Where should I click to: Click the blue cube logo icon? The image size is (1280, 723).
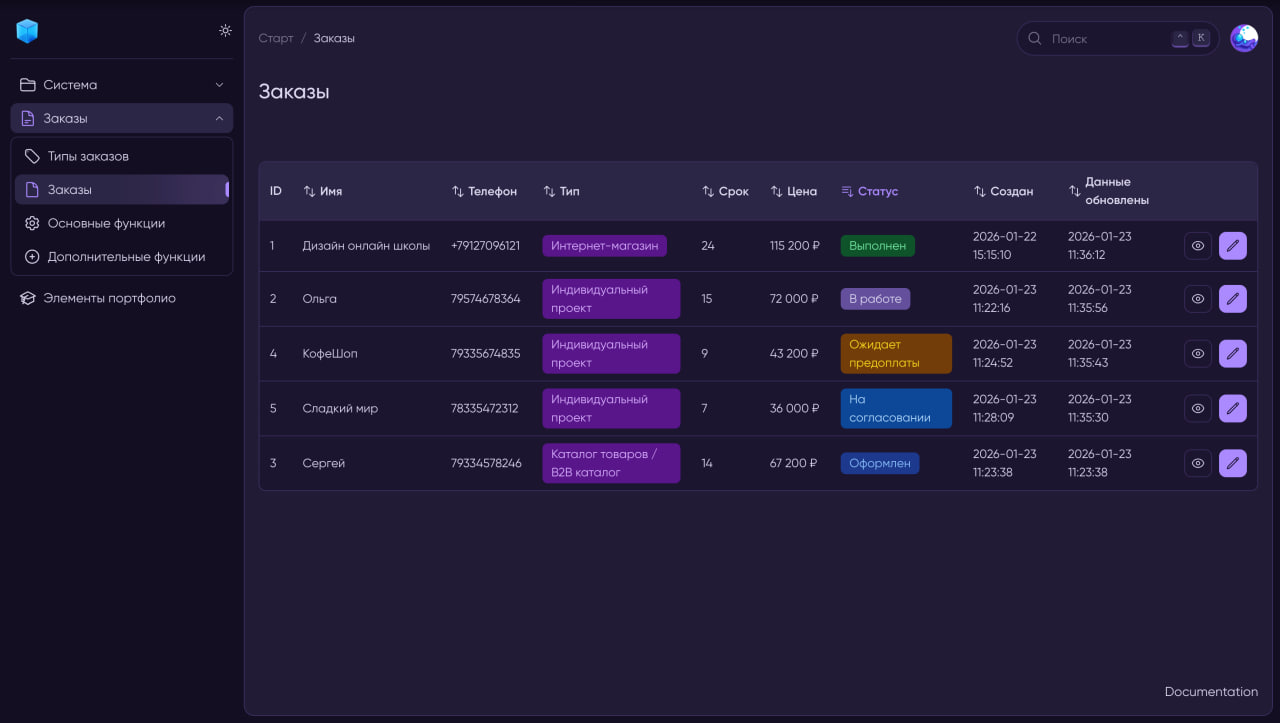(x=27, y=31)
